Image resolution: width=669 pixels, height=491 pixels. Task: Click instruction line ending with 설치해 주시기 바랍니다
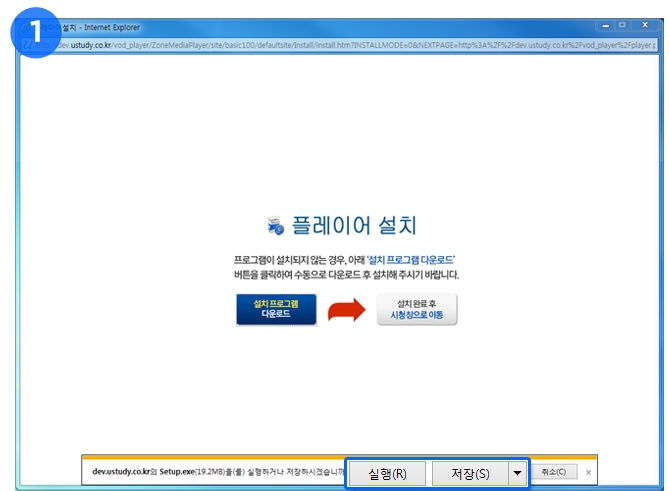pyautogui.click(x=344, y=274)
